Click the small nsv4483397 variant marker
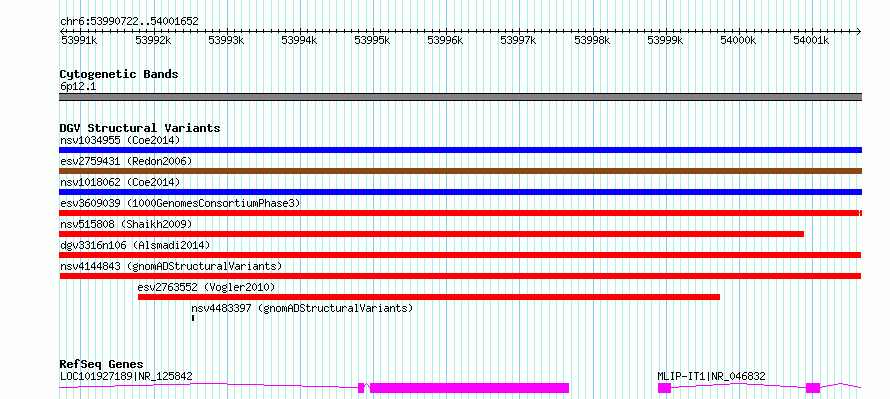The height and width of the screenshot is (399, 890). (193, 318)
